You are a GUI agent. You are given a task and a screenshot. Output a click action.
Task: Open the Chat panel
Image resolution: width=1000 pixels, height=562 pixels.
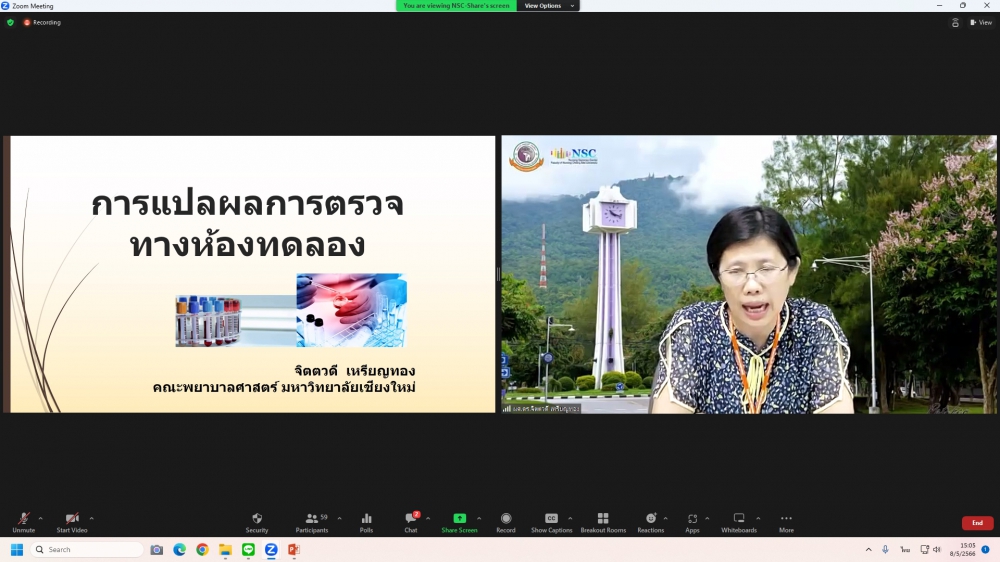(410, 522)
